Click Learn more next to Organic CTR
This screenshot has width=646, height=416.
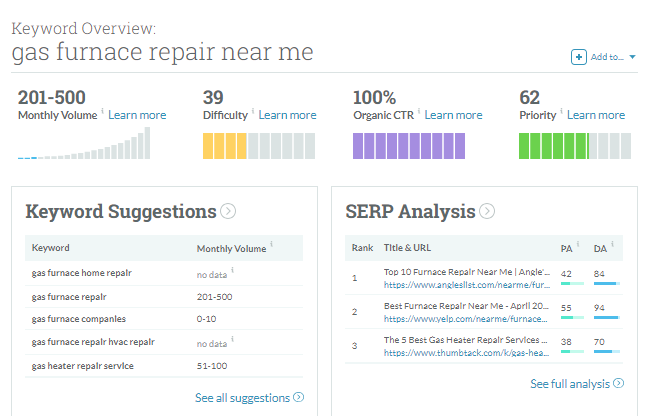tap(454, 115)
